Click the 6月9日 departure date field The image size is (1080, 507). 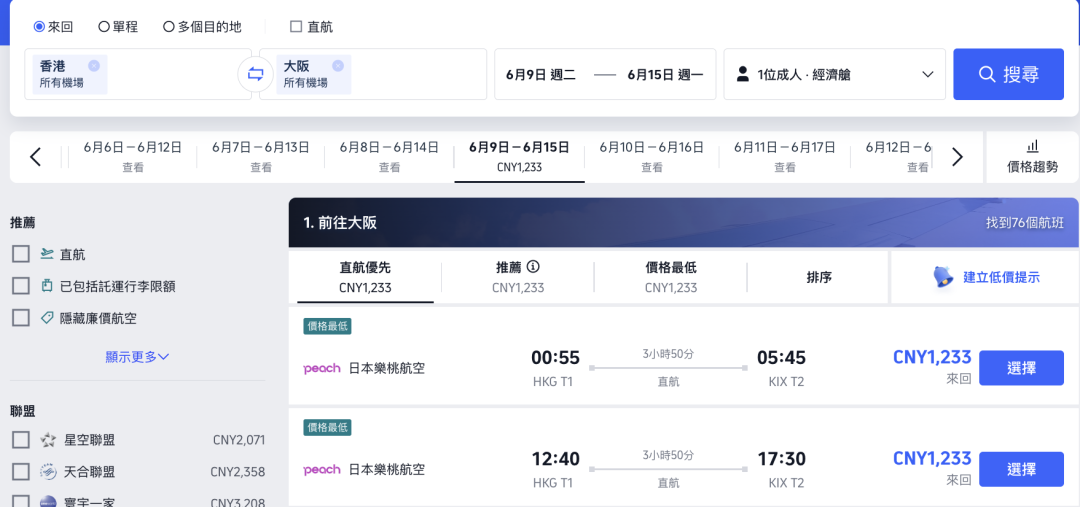(x=541, y=74)
